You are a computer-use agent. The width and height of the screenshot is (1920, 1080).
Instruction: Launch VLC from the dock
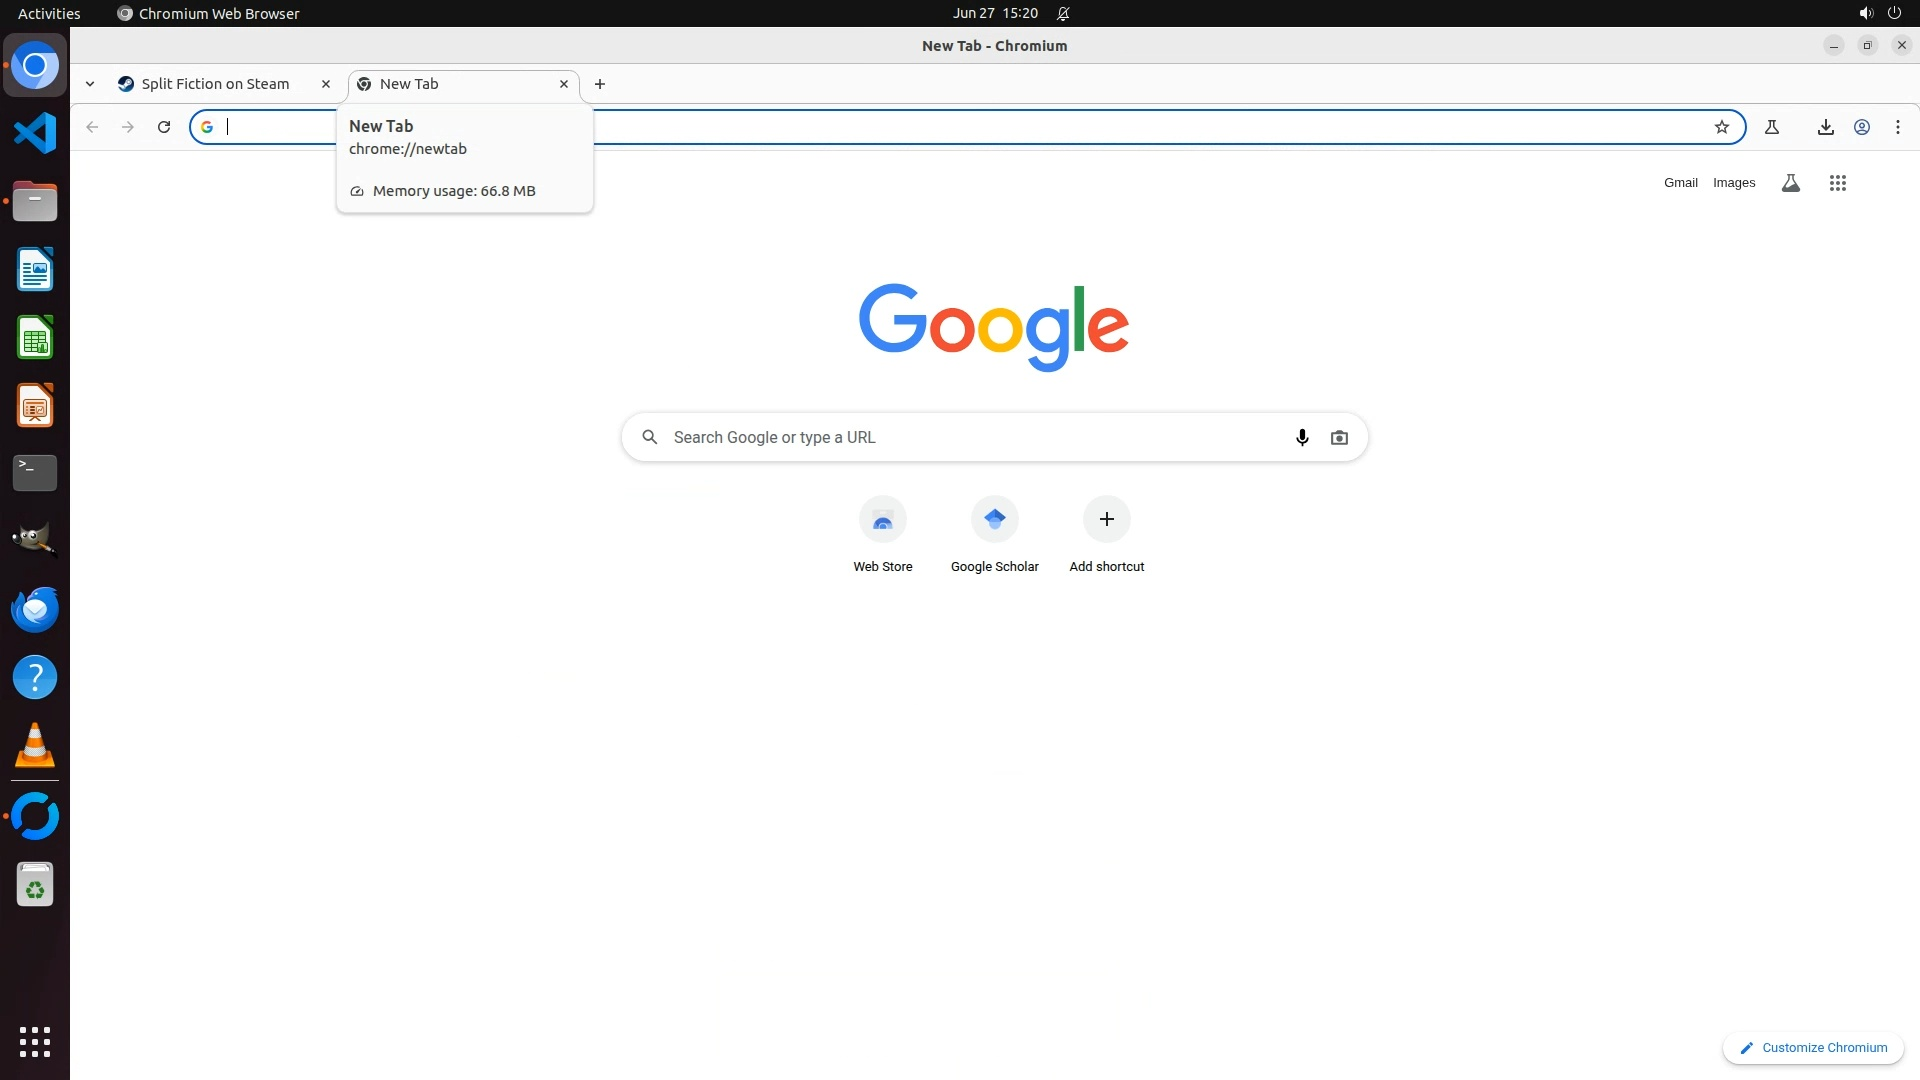pyautogui.click(x=35, y=746)
